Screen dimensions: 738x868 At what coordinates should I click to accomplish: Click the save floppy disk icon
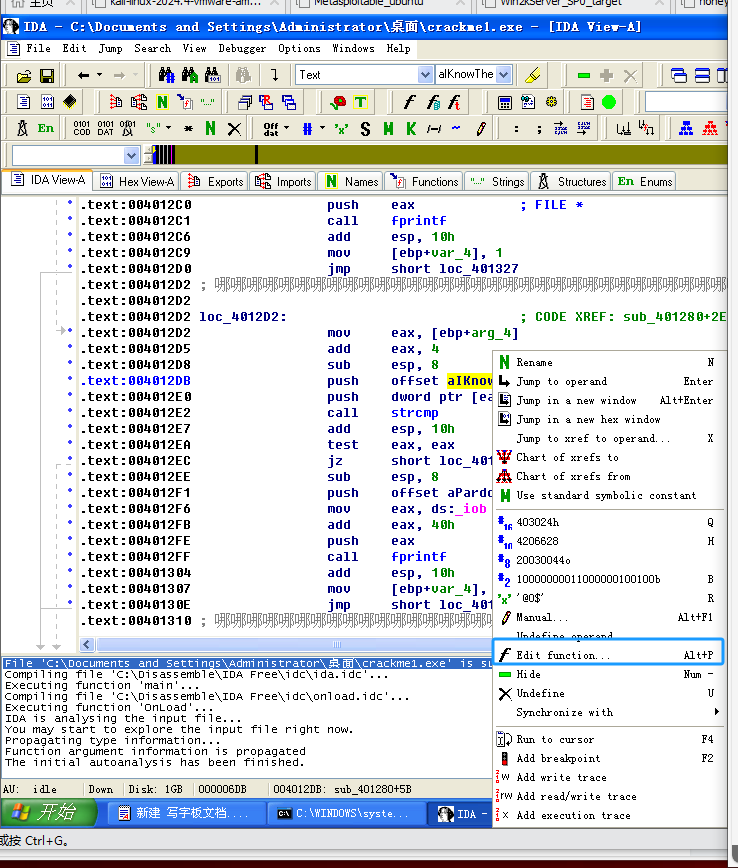(47, 75)
